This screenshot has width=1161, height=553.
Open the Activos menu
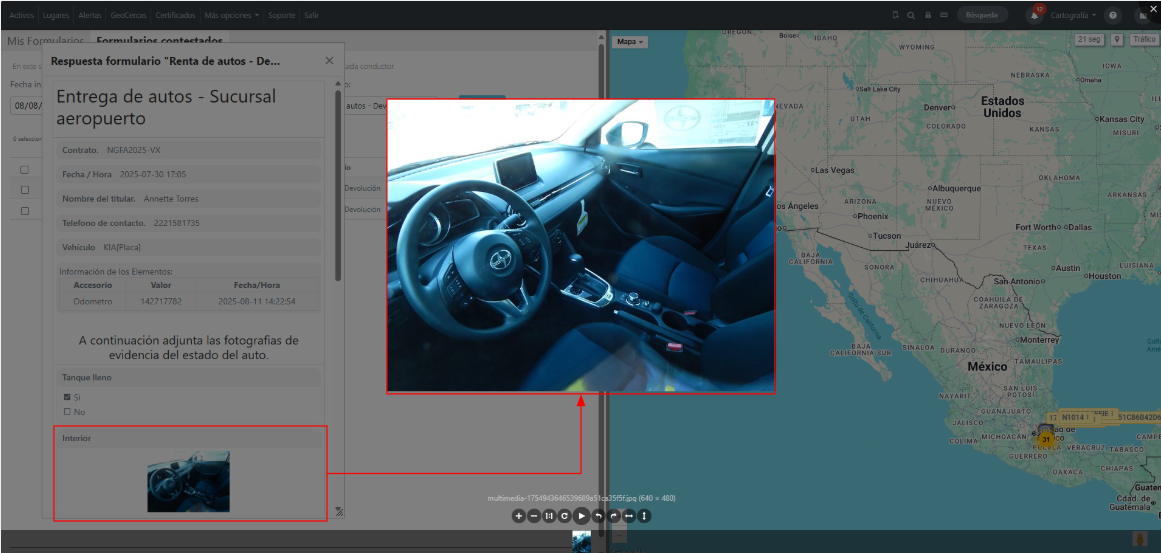pos(22,15)
